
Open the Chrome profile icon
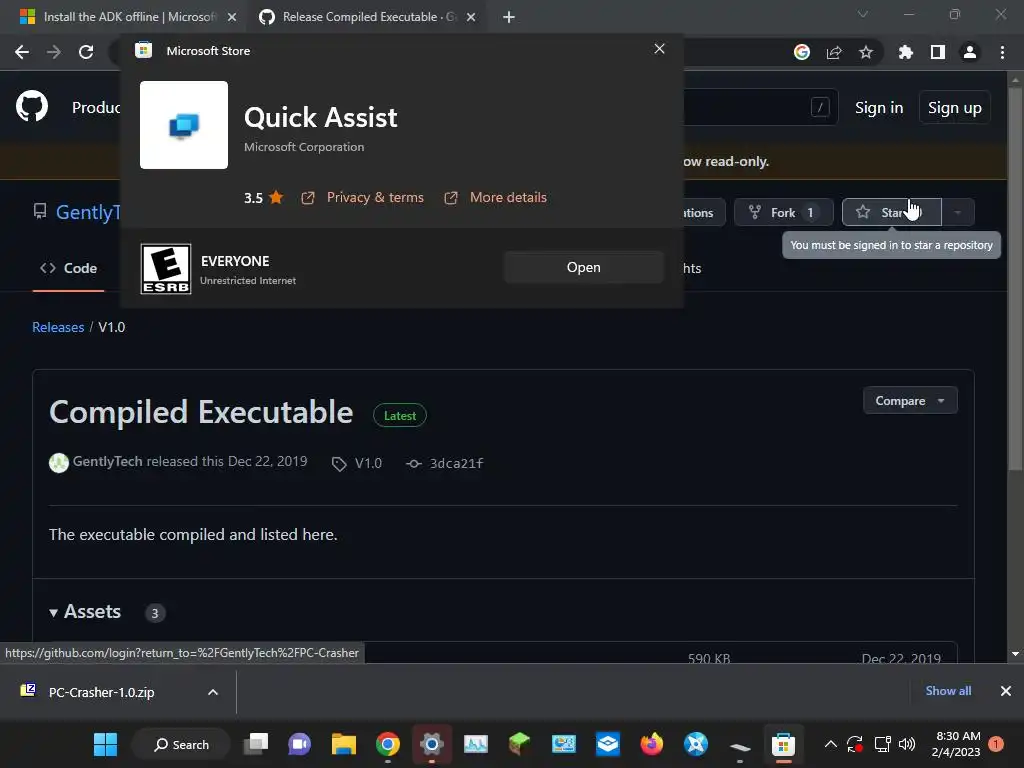coord(970,52)
